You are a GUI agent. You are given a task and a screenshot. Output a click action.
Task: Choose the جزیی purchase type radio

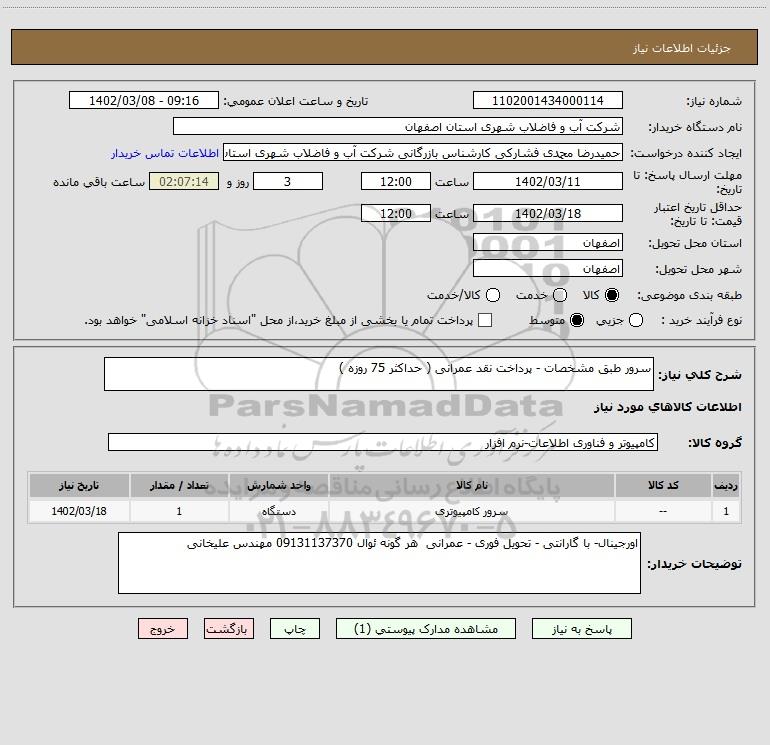[636, 320]
